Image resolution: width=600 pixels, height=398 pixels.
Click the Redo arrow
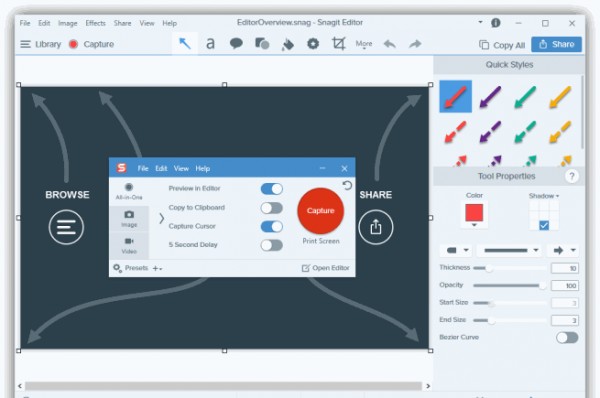pyautogui.click(x=415, y=44)
